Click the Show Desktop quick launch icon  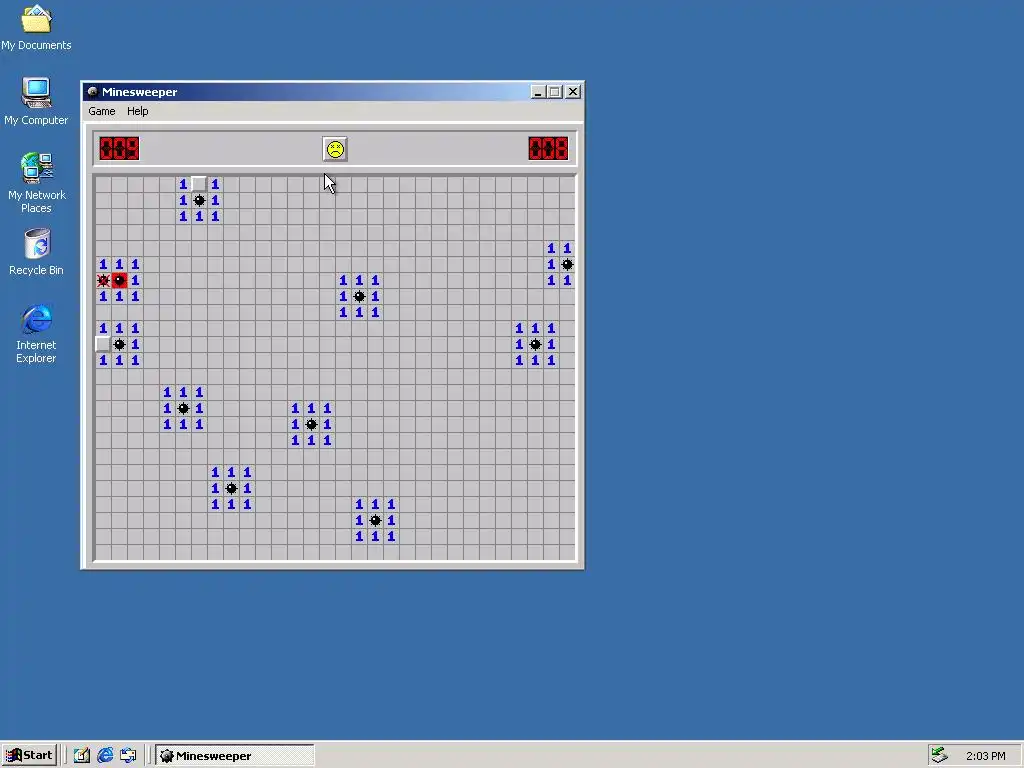pos(82,756)
